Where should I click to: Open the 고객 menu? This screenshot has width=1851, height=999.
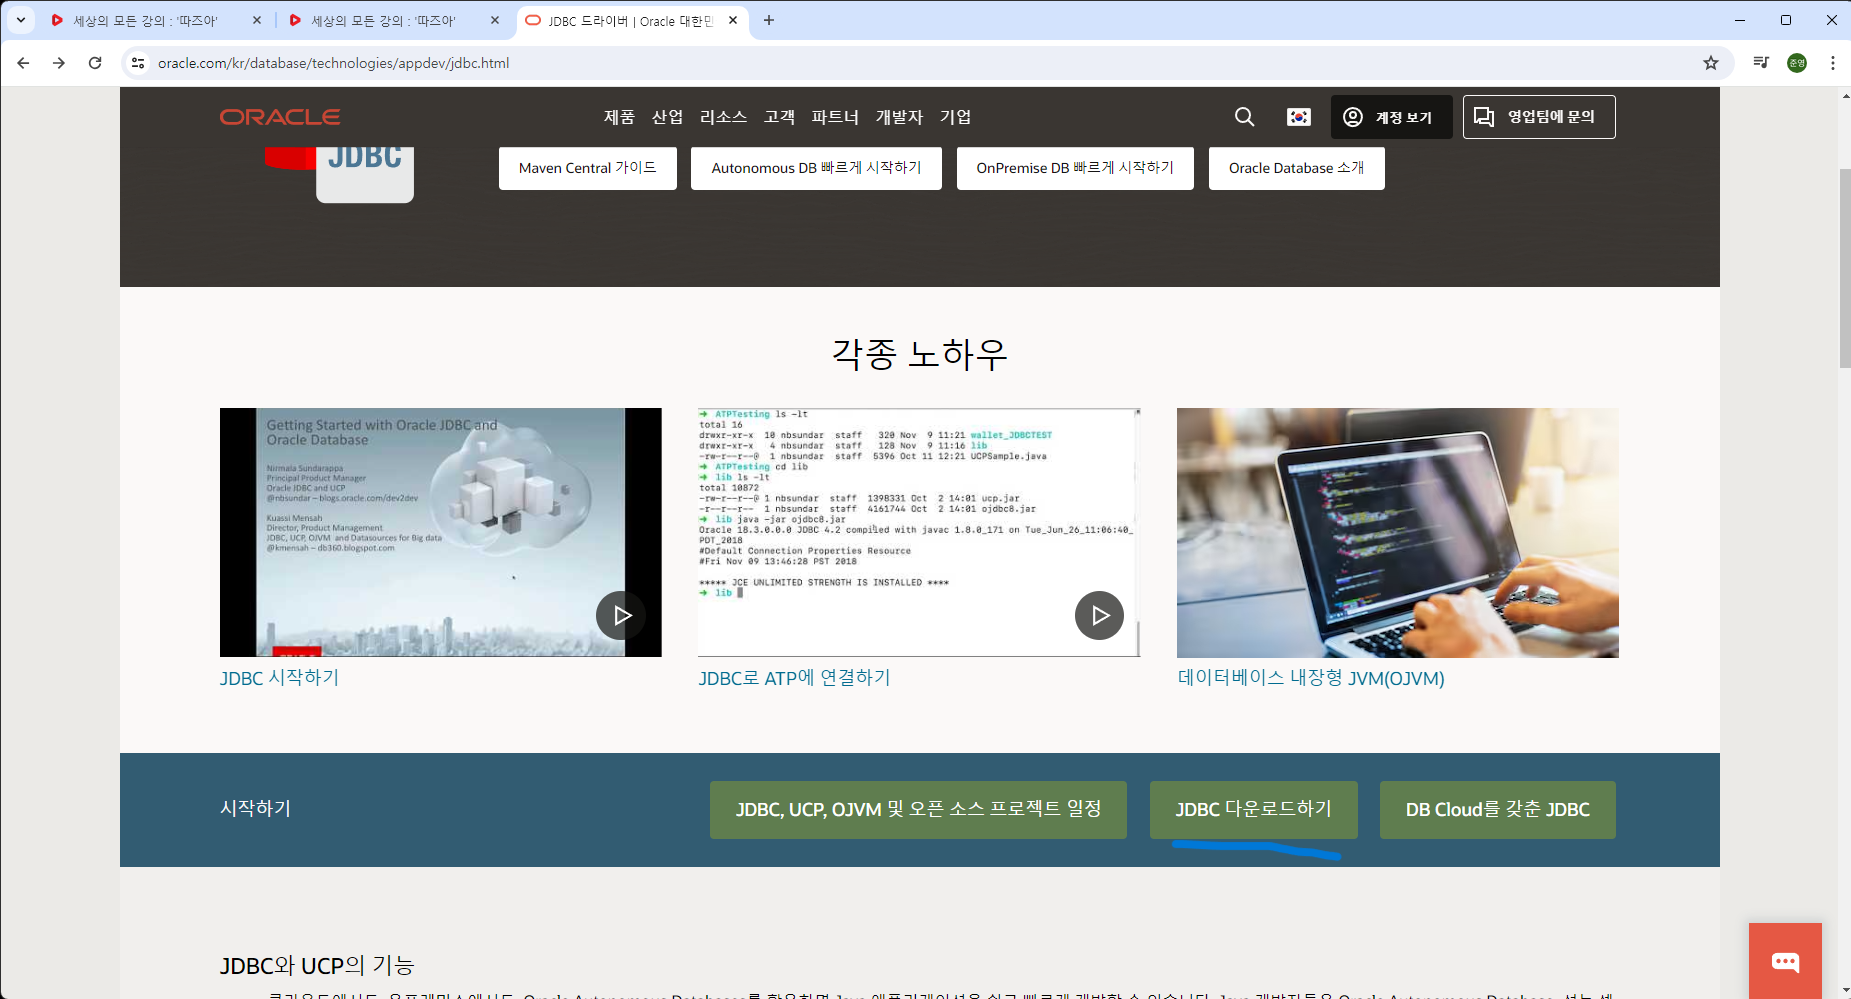pos(779,117)
